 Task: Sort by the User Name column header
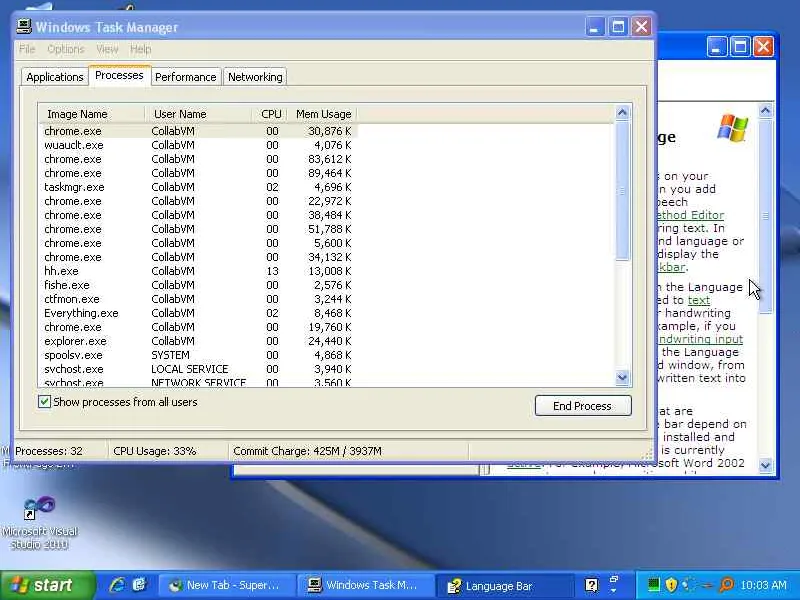click(x=198, y=114)
